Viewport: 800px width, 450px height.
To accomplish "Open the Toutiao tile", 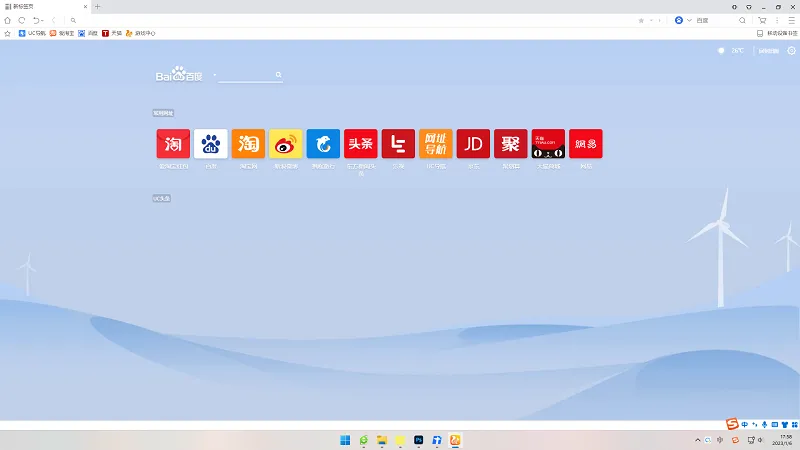I will point(361,144).
